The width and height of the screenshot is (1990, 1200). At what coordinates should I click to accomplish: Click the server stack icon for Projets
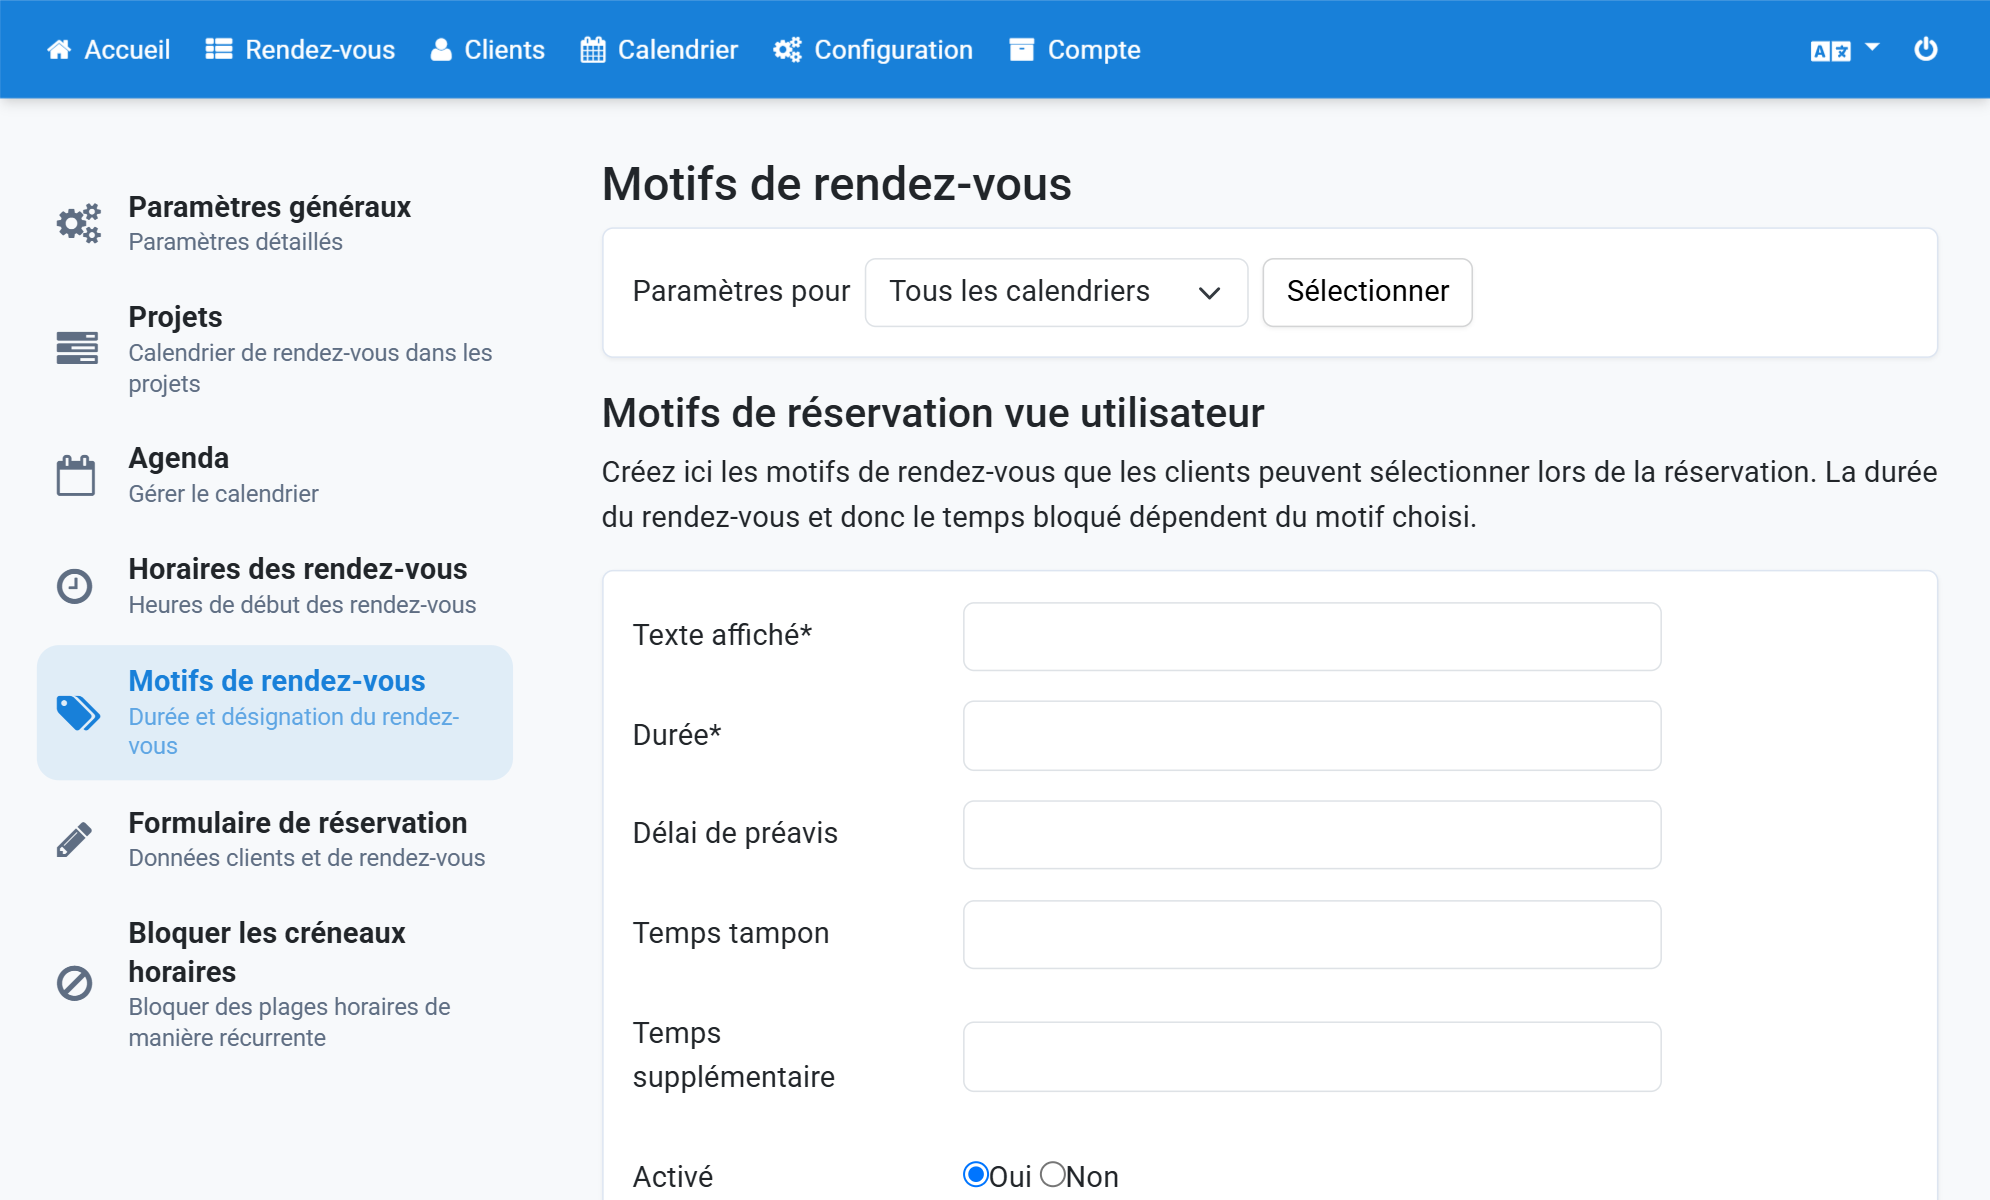[77, 348]
